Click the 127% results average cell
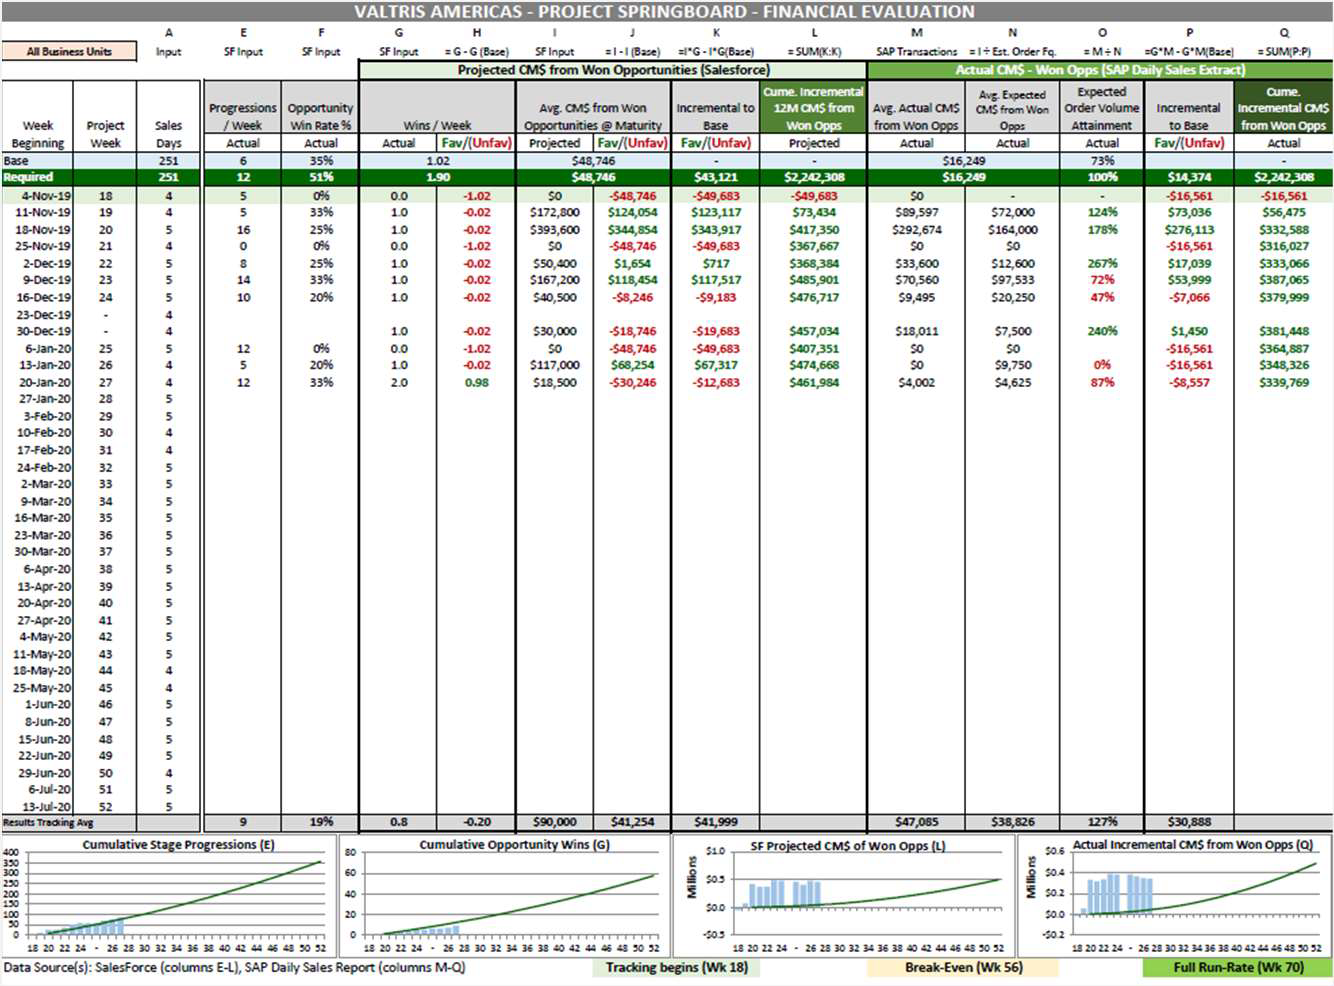This screenshot has width=1334, height=986. click(1102, 822)
